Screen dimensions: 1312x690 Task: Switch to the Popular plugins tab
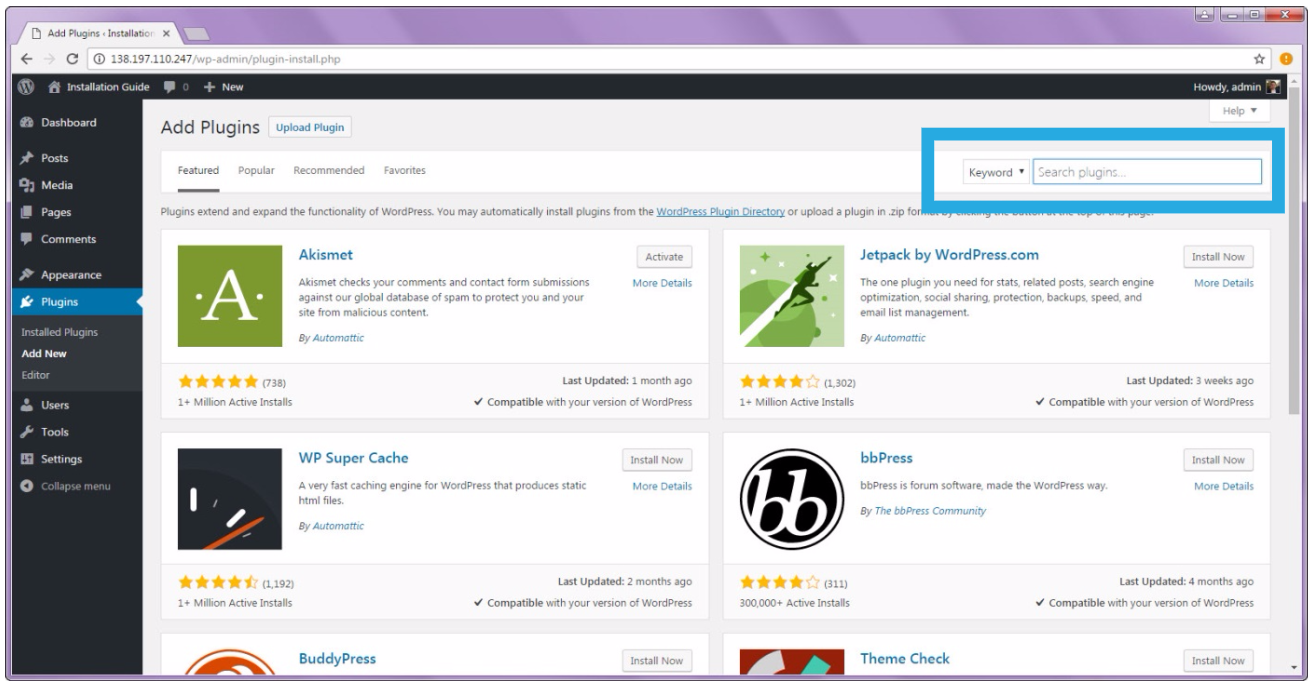(x=256, y=171)
